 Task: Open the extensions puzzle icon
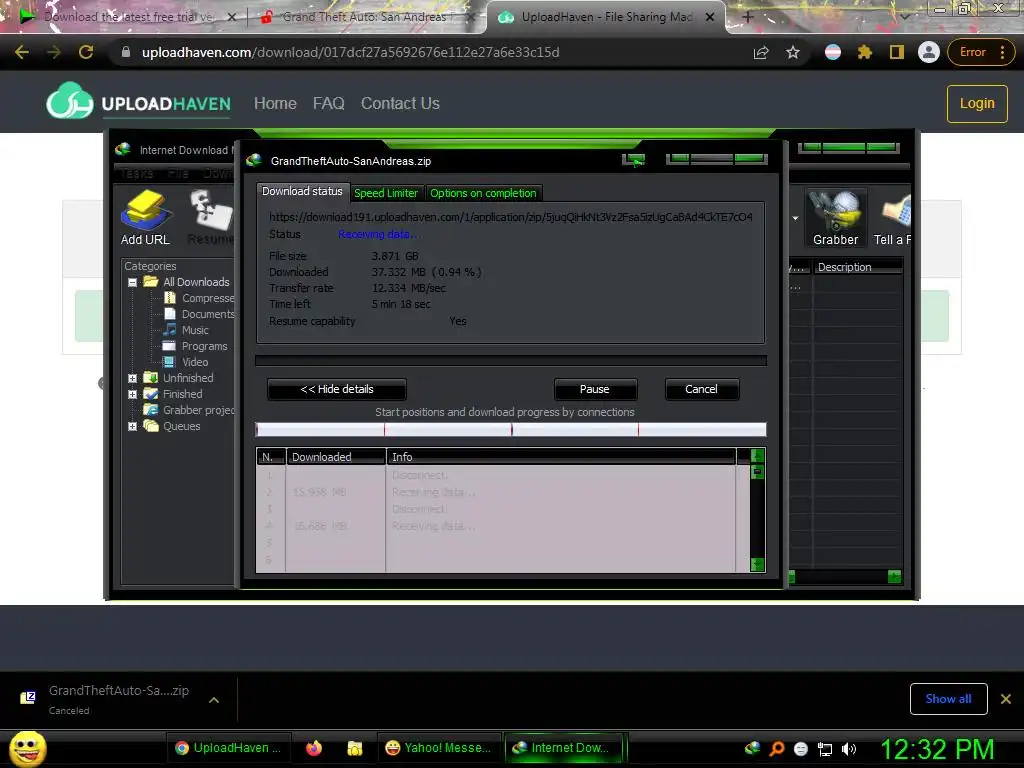(x=865, y=52)
